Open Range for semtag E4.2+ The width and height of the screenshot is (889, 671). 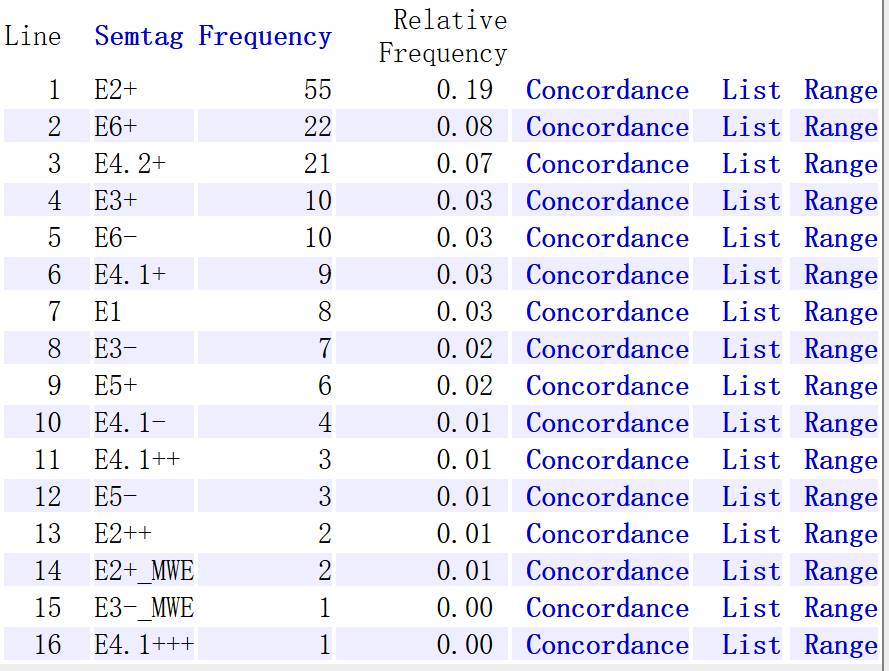[840, 164]
